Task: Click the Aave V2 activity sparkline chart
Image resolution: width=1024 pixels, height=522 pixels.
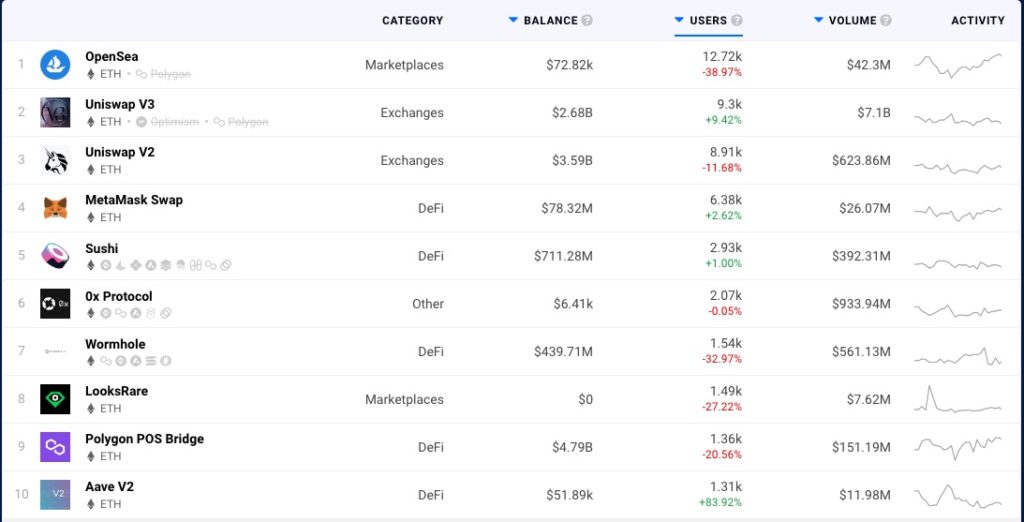Action: 957,495
